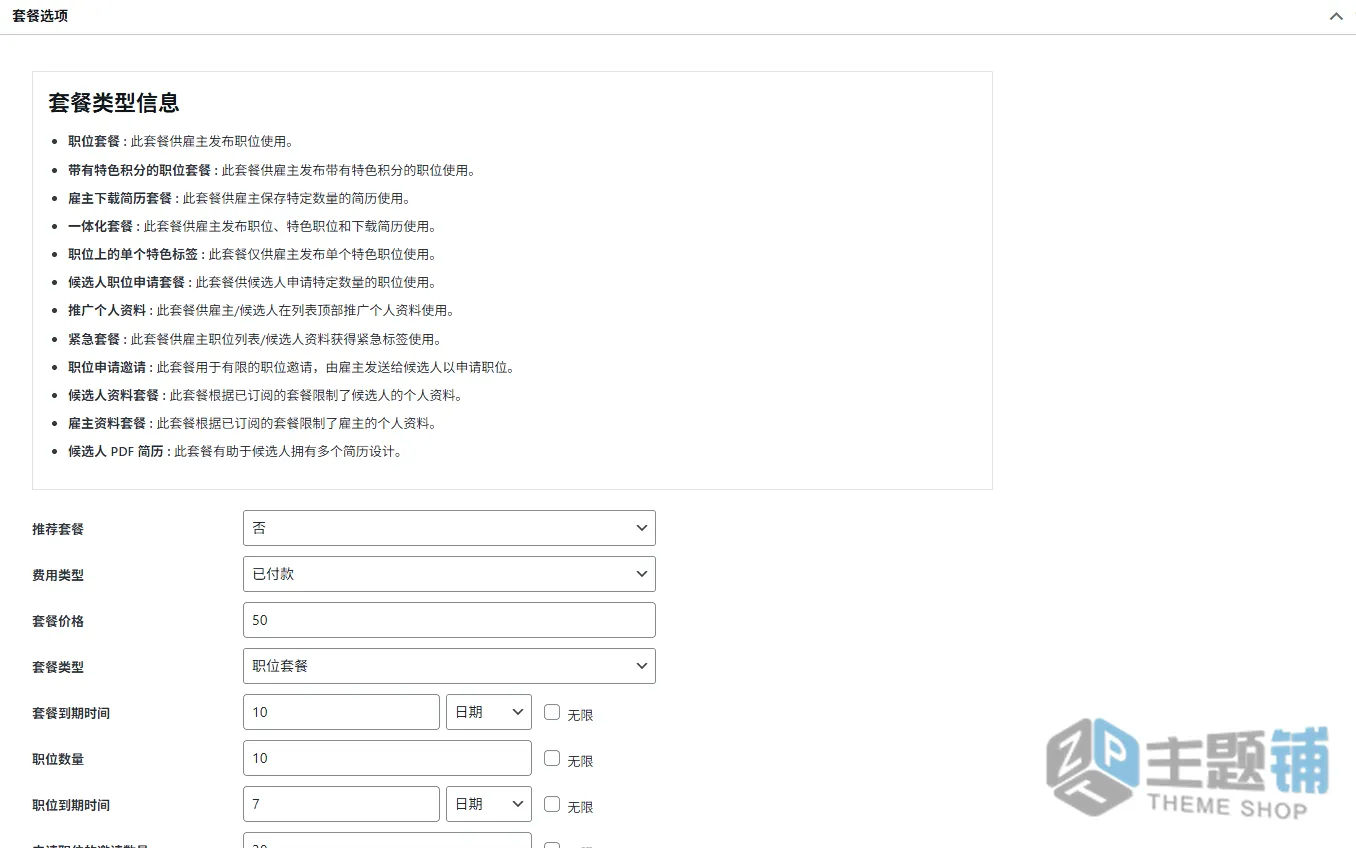Click the 套餐价格 input field
1356x848 pixels.
449,620
